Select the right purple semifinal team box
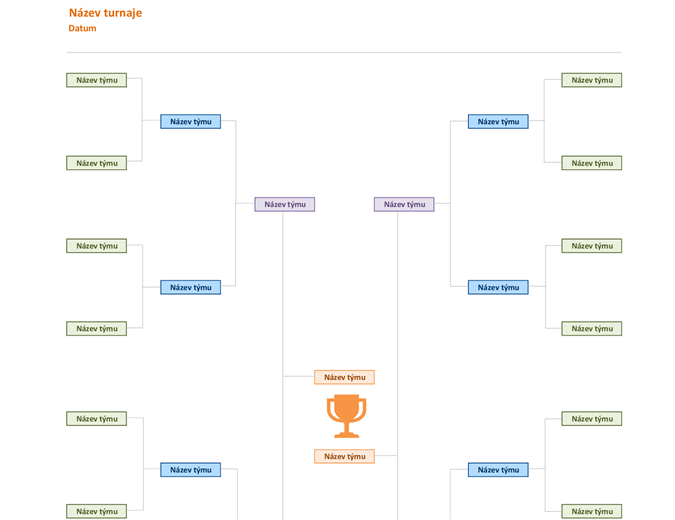This screenshot has height=520, width=675. [404, 204]
